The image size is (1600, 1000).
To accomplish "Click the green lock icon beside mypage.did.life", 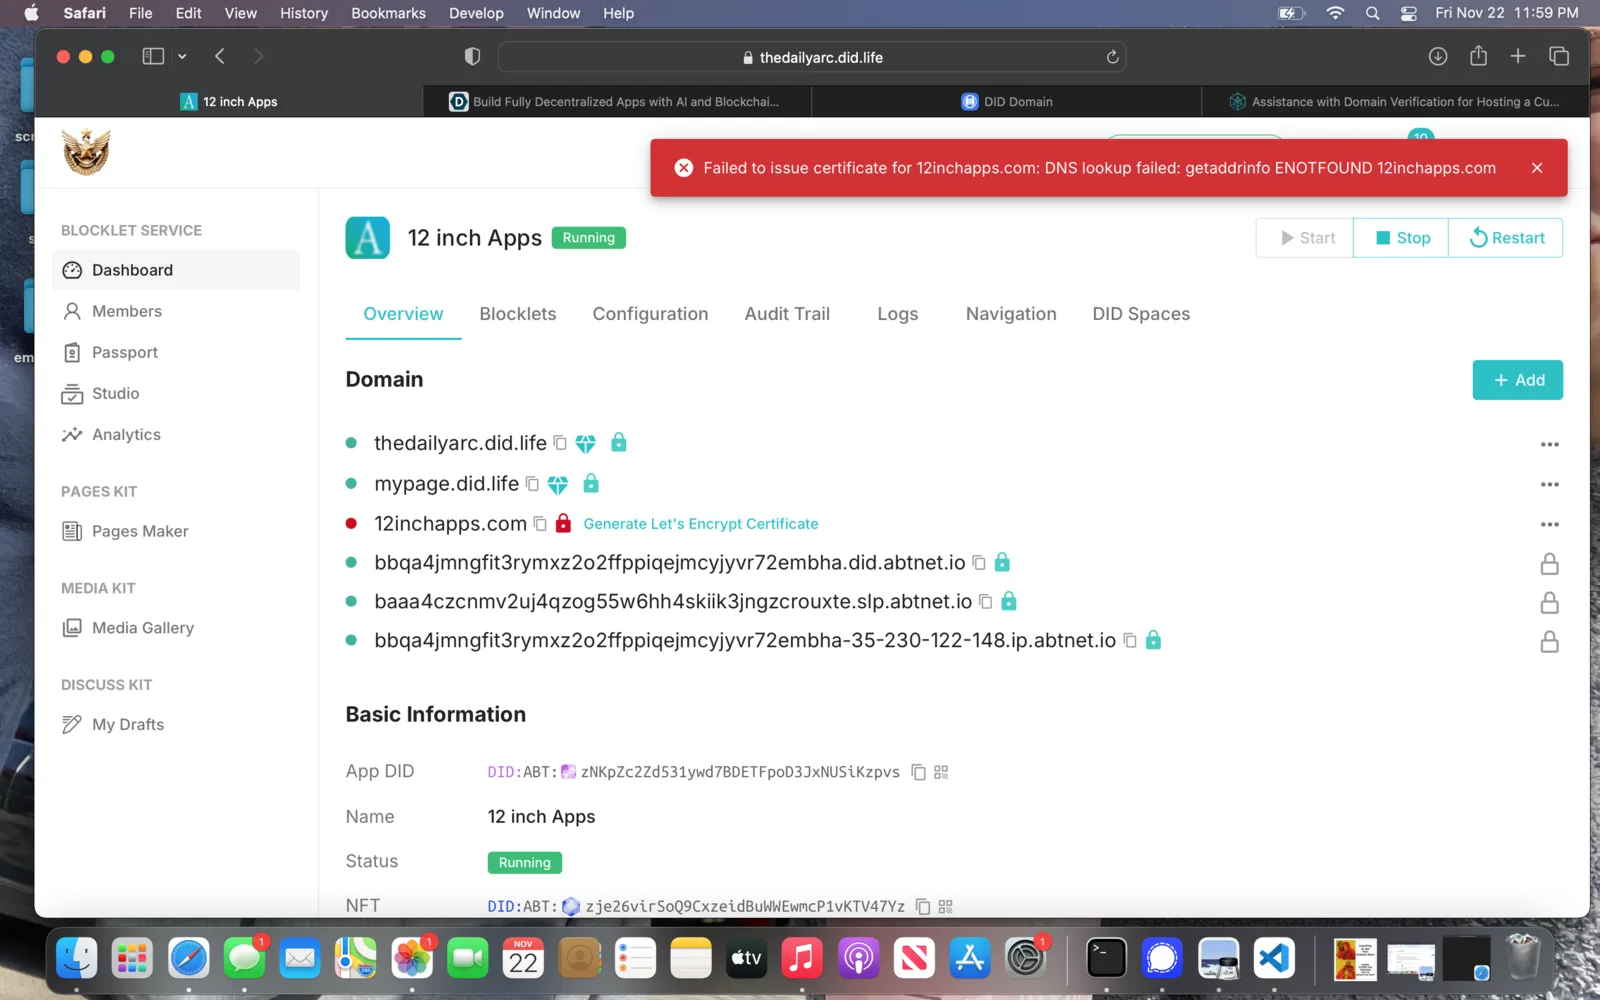I will click(591, 483).
